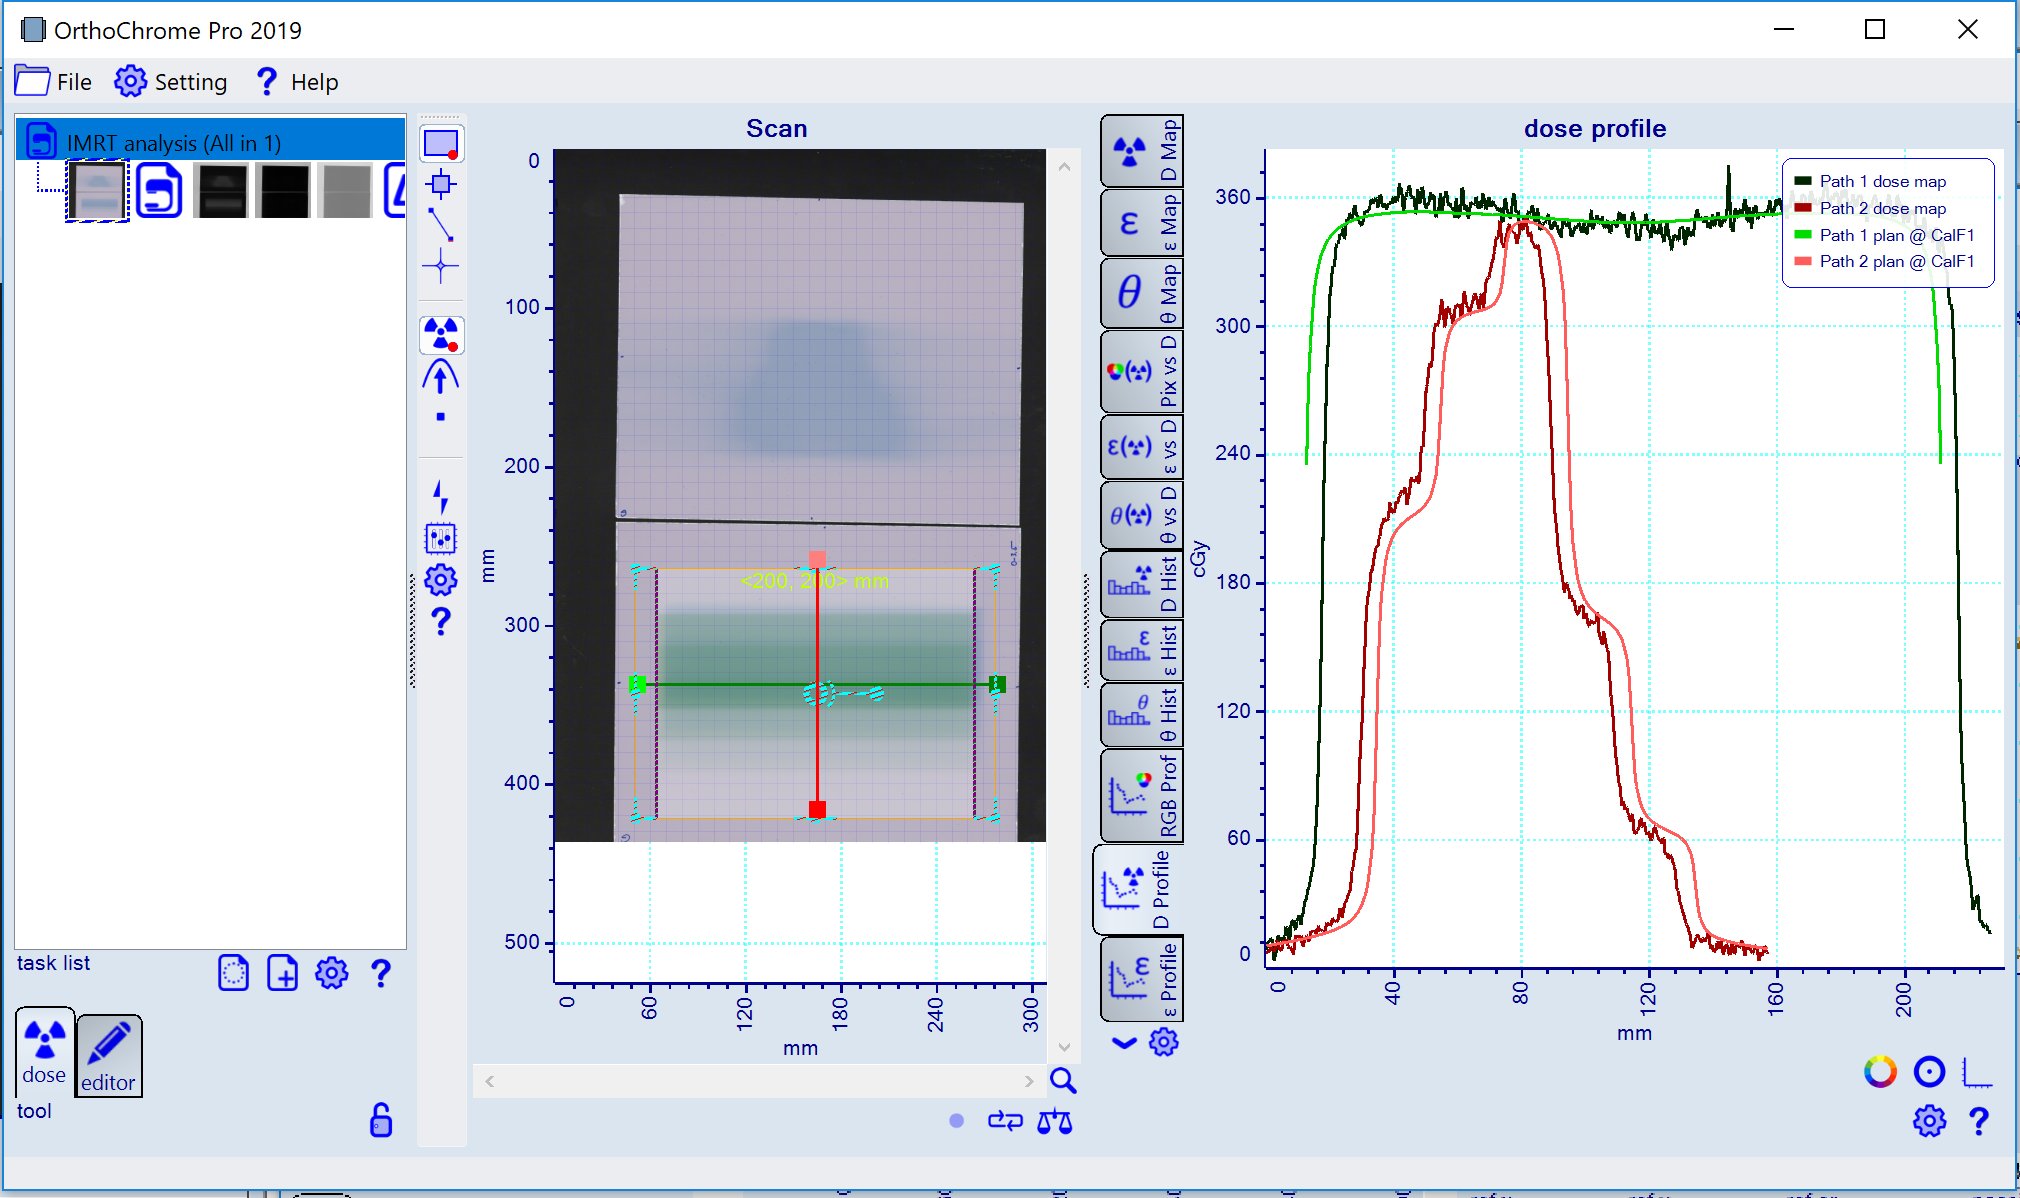Viewport: 2020px width, 1198px height.
Task: Click the first scan thumbnail in the task
Action: (97, 190)
